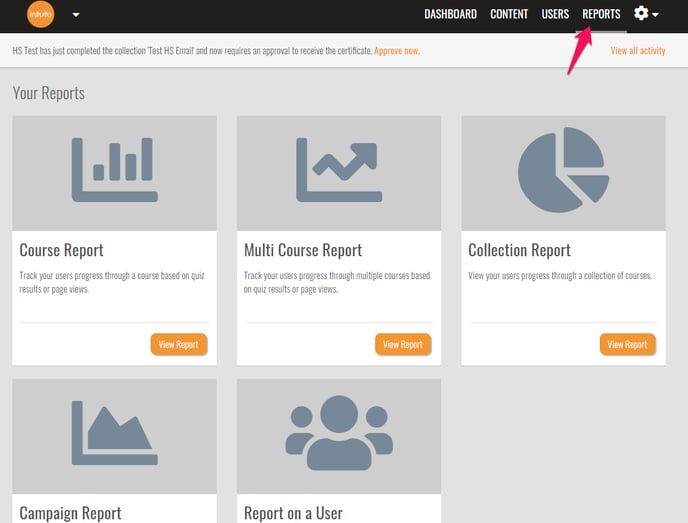The image size is (688, 523).
Task: Expand the arrow next to the gear icon
Action: click(x=655, y=14)
